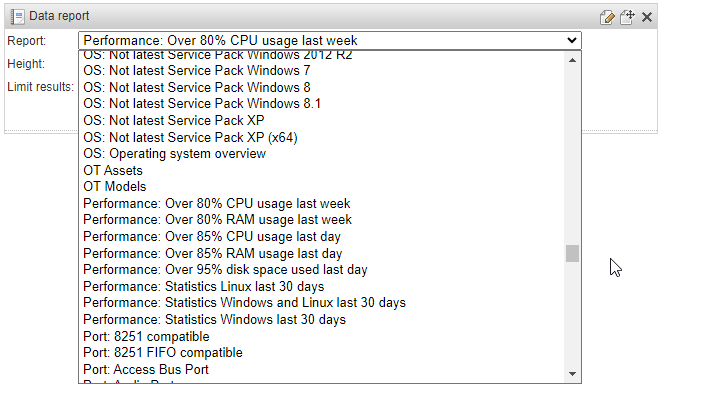Click the Height: field label

tap(26, 64)
